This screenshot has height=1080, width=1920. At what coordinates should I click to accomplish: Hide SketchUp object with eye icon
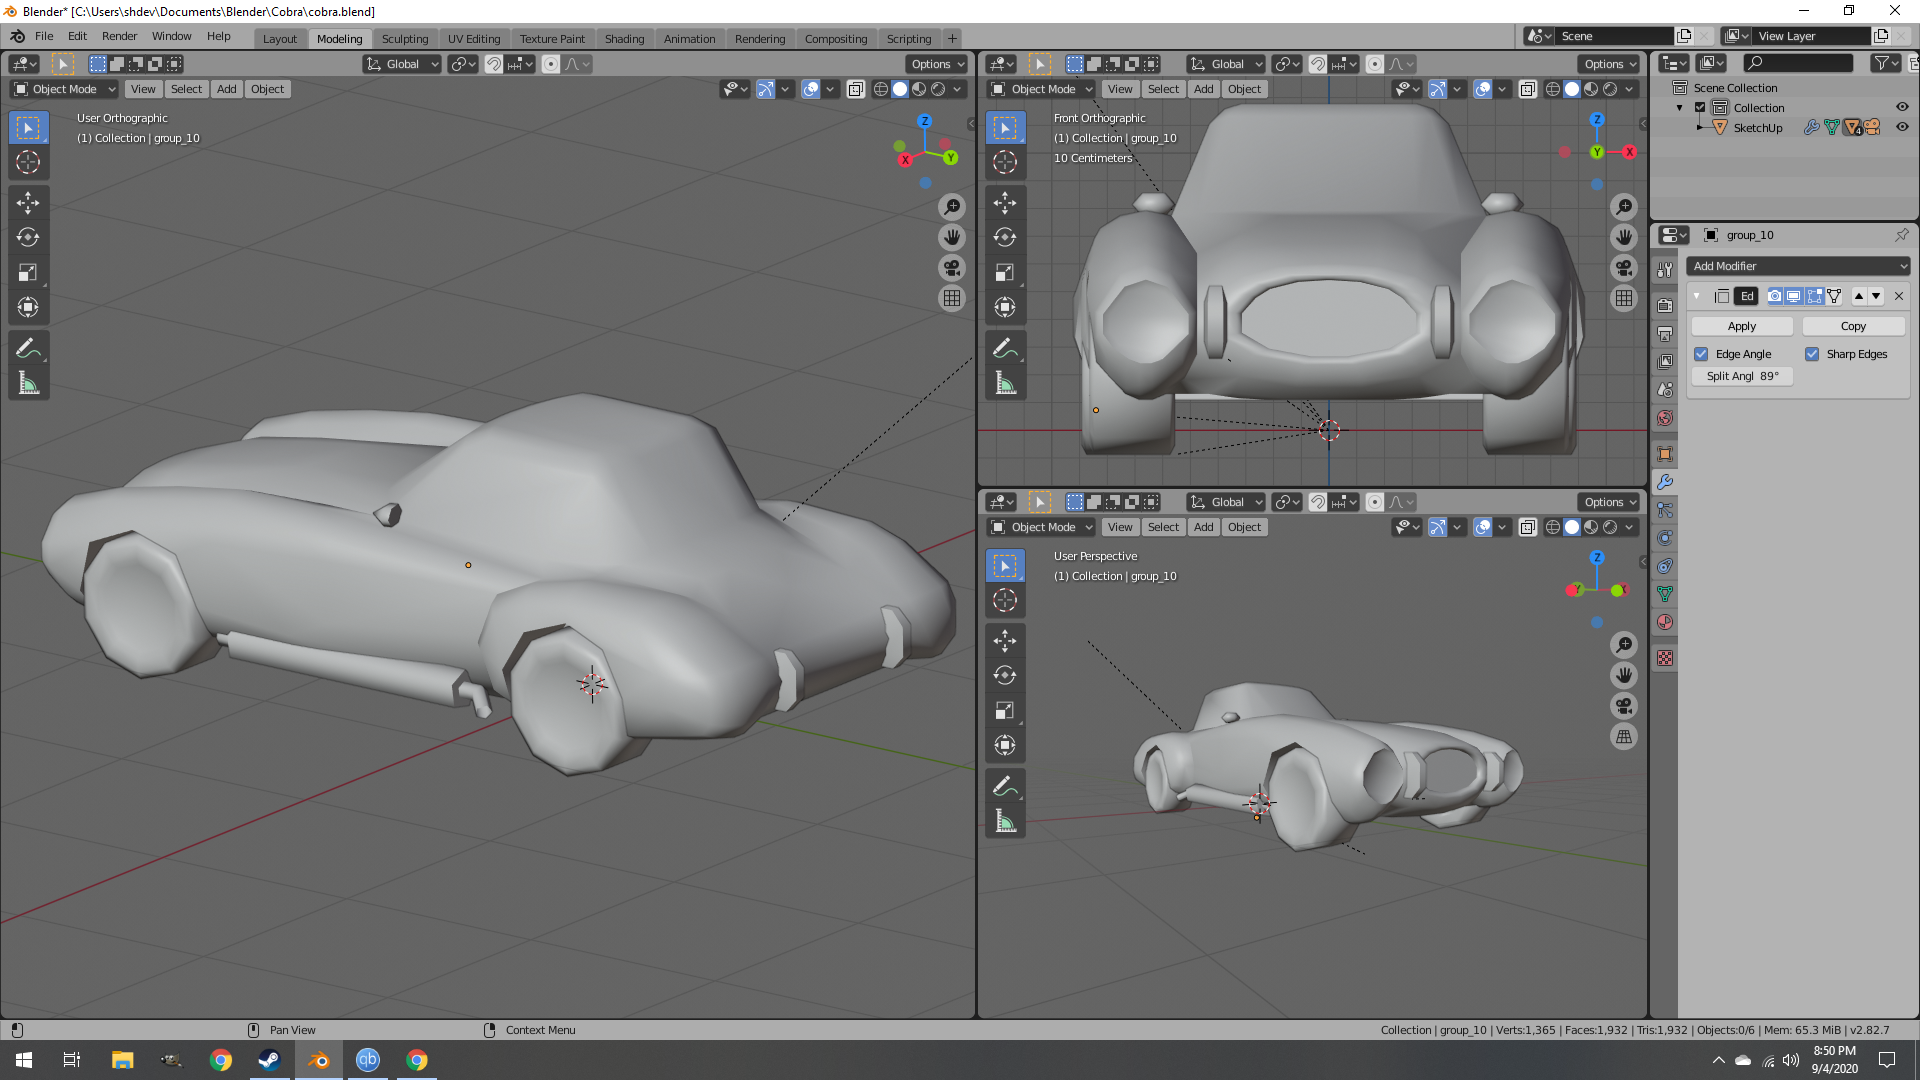coord(1902,127)
